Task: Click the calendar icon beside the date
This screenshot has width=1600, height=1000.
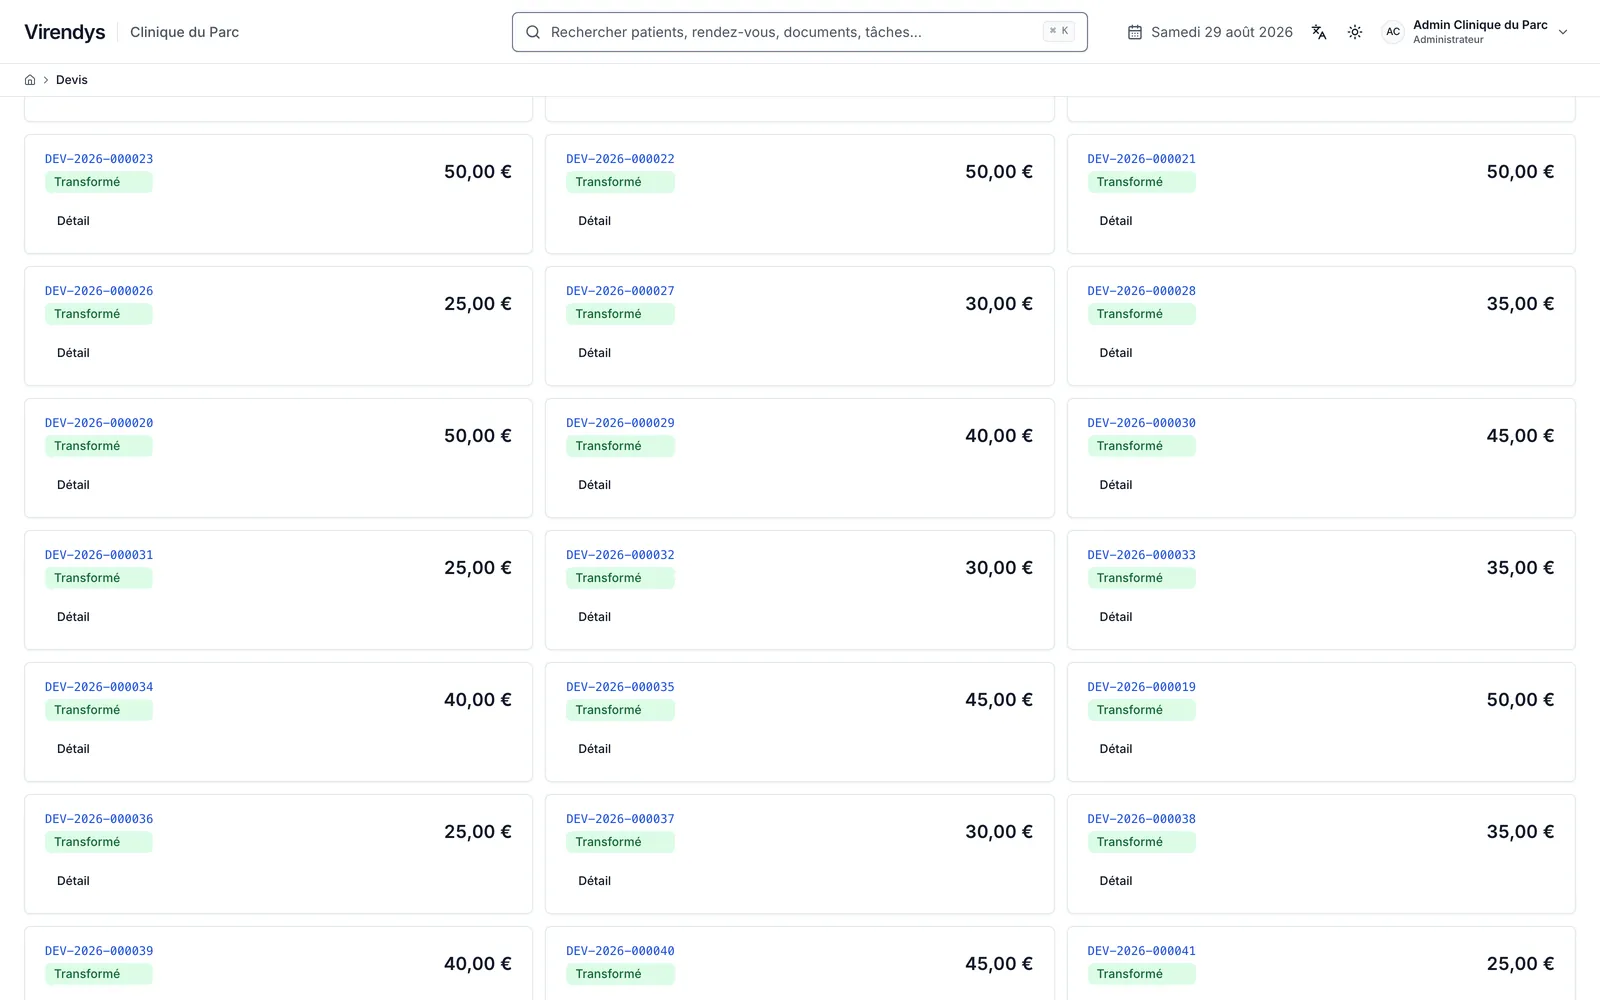Action: 1135,32
